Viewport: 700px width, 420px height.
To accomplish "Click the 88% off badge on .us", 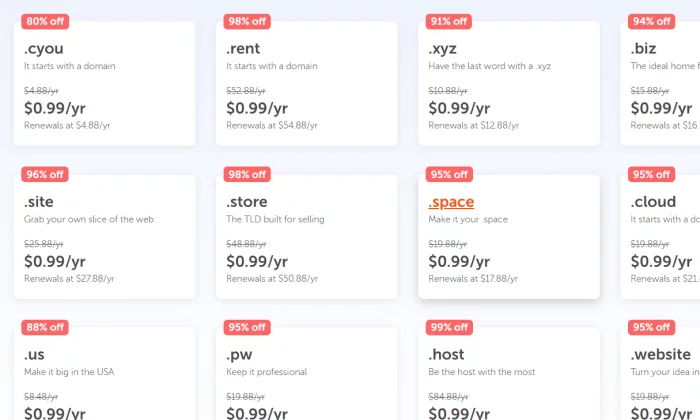I will click(x=45, y=327).
